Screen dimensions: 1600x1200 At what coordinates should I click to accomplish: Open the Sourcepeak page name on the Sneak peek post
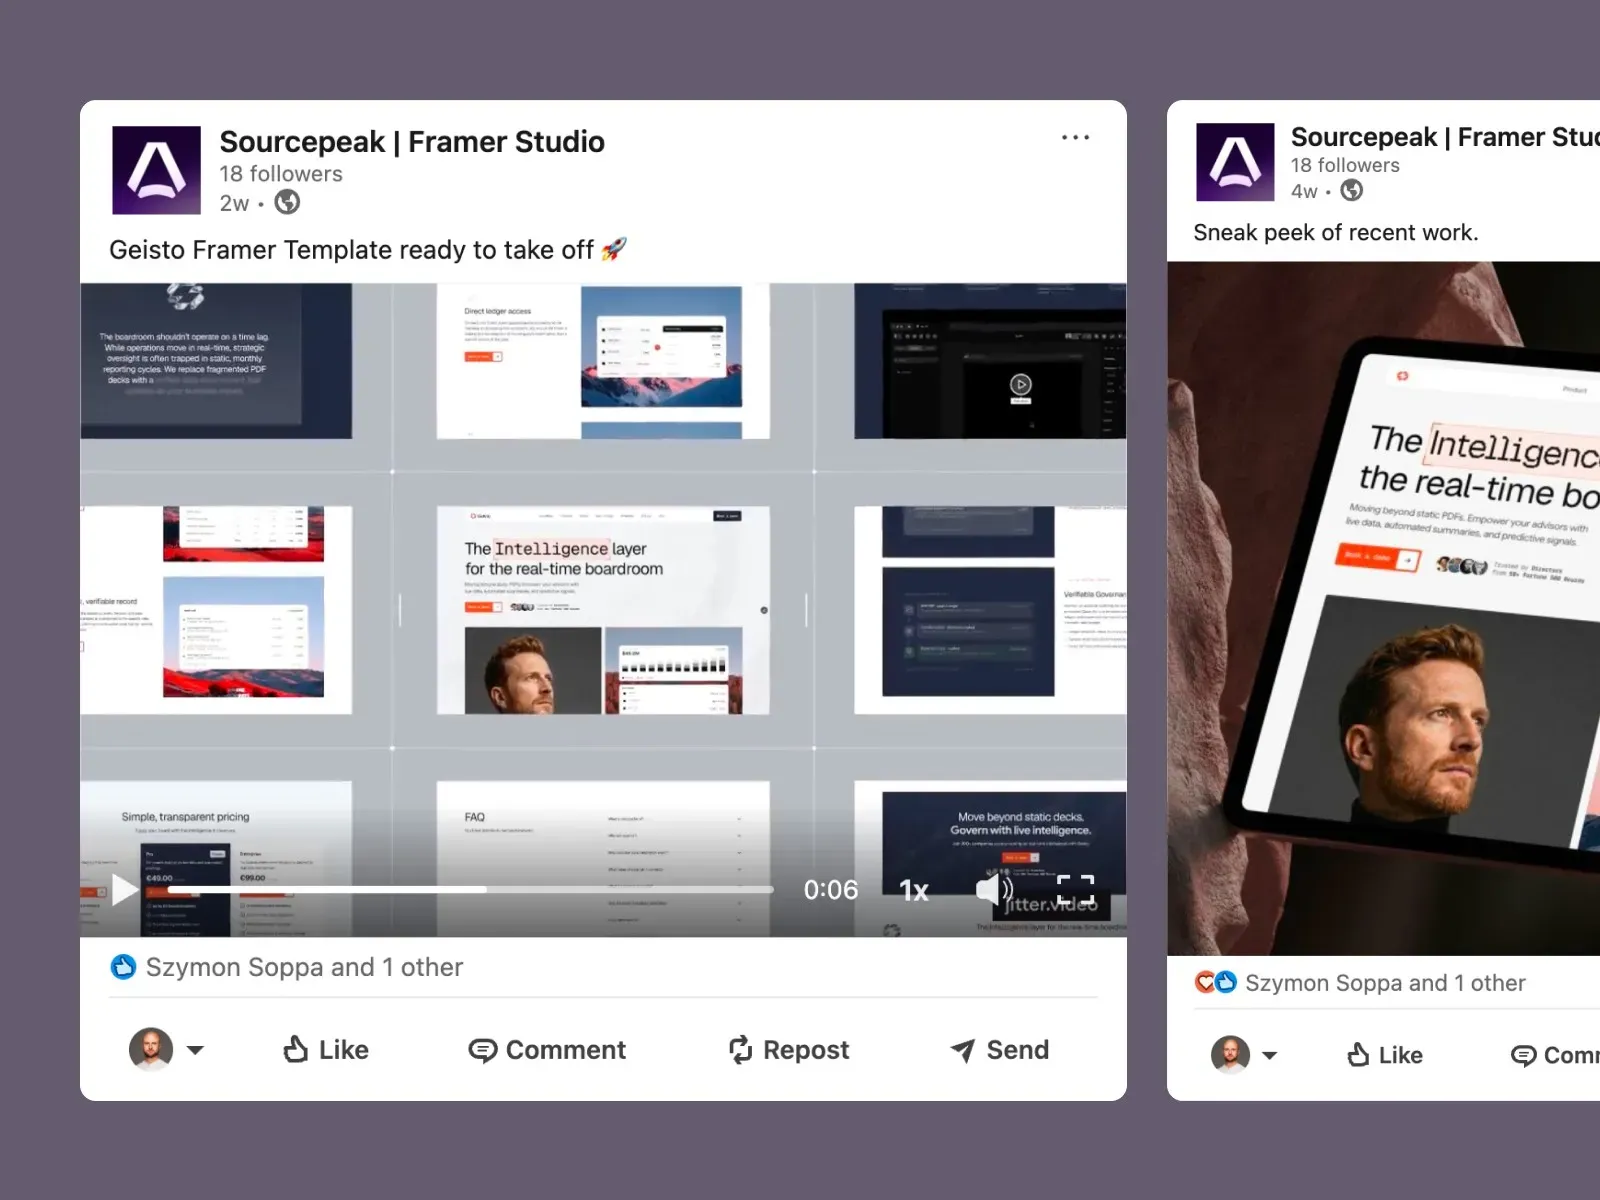1445,137
